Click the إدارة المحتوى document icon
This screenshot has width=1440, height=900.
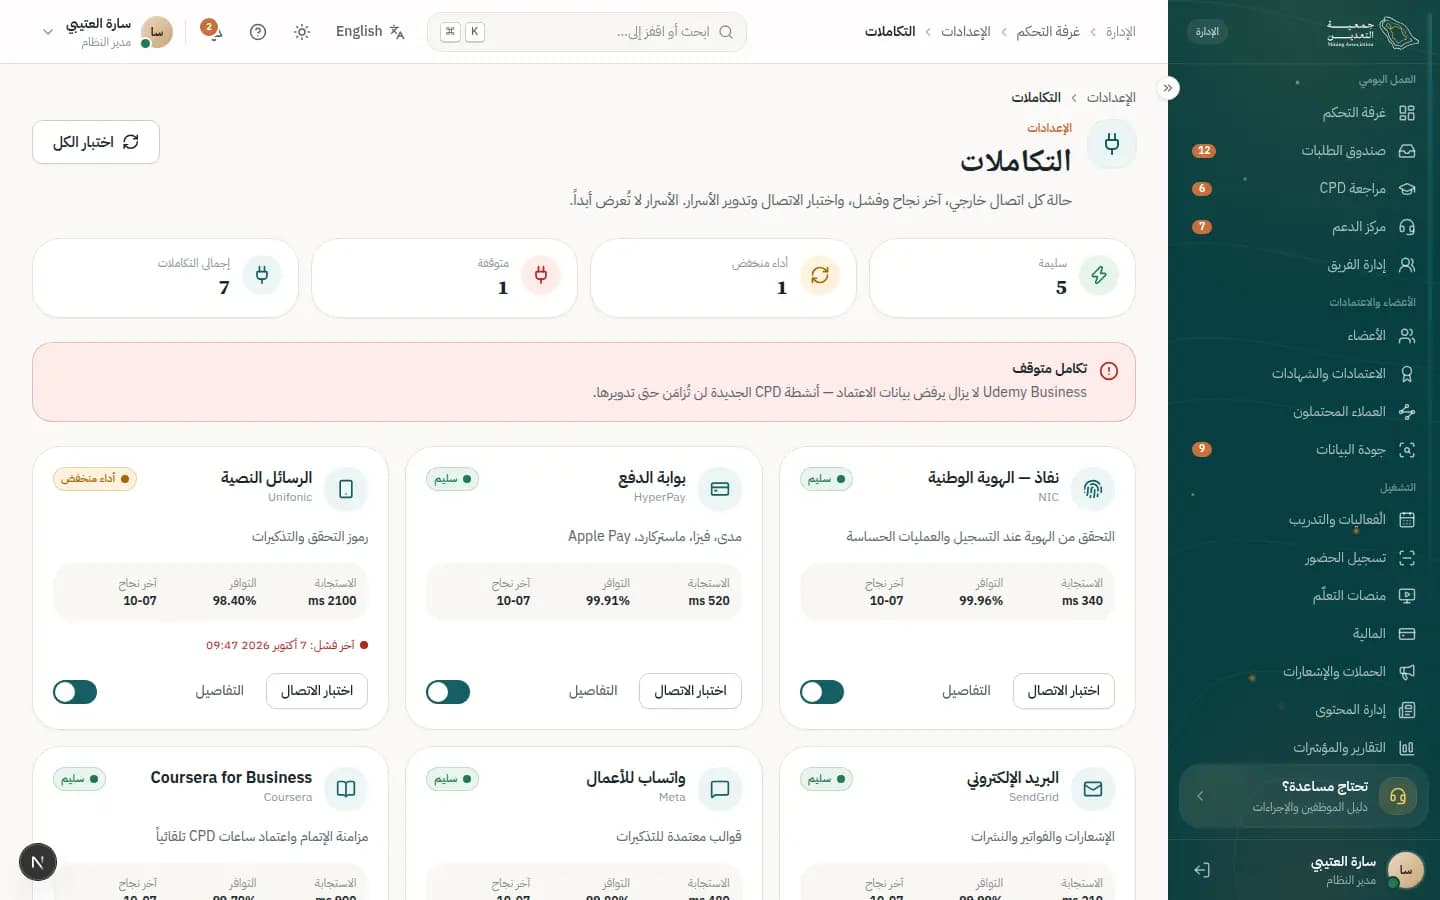(x=1407, y=710)
